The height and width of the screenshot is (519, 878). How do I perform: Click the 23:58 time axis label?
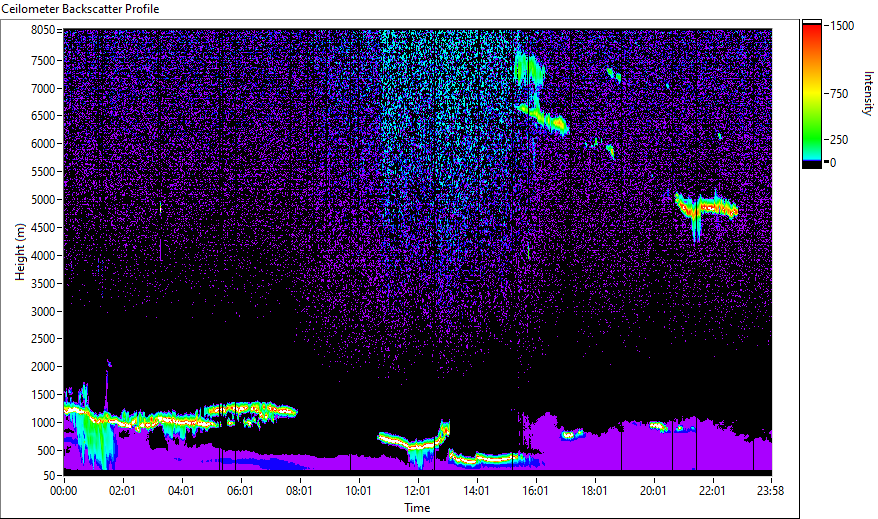tap(770, 491)
